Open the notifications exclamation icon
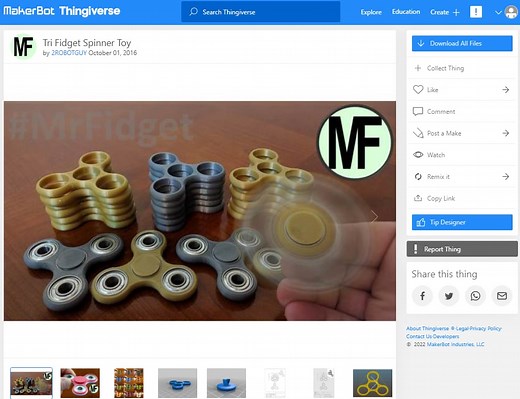520x399 pixels. click(x=476, y=12)
